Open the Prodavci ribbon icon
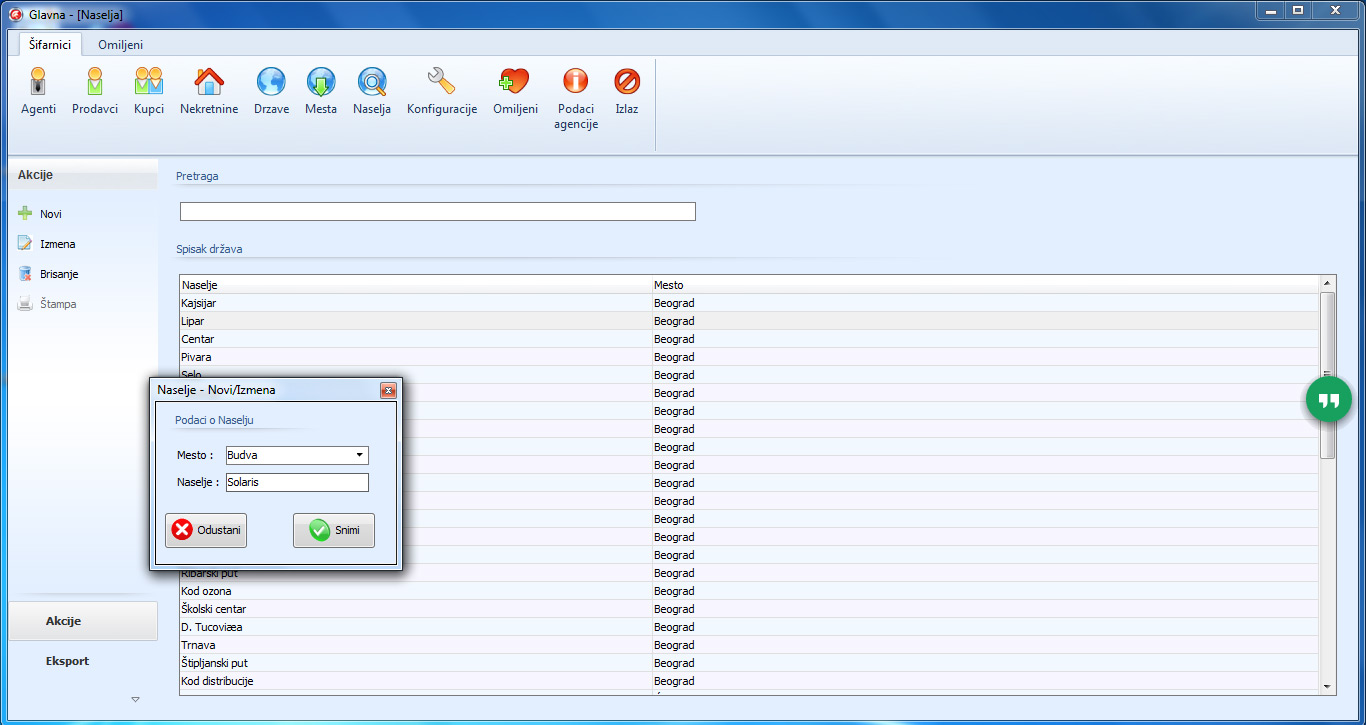The width and height of the screenshot is (1366, 725). 95,82
